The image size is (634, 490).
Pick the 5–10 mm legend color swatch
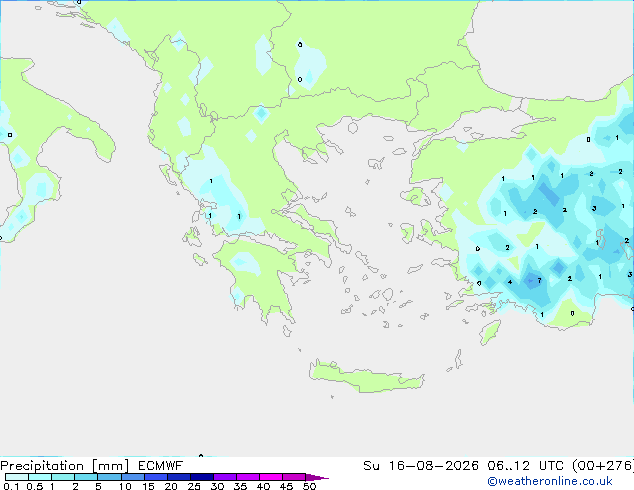(x=109, y=477)
